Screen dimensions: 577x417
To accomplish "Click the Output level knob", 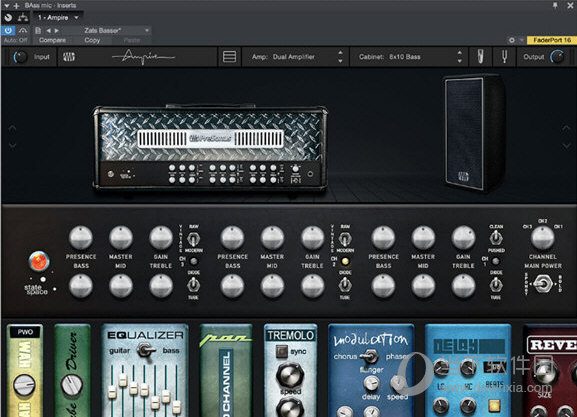I will (x=557, y=57).
